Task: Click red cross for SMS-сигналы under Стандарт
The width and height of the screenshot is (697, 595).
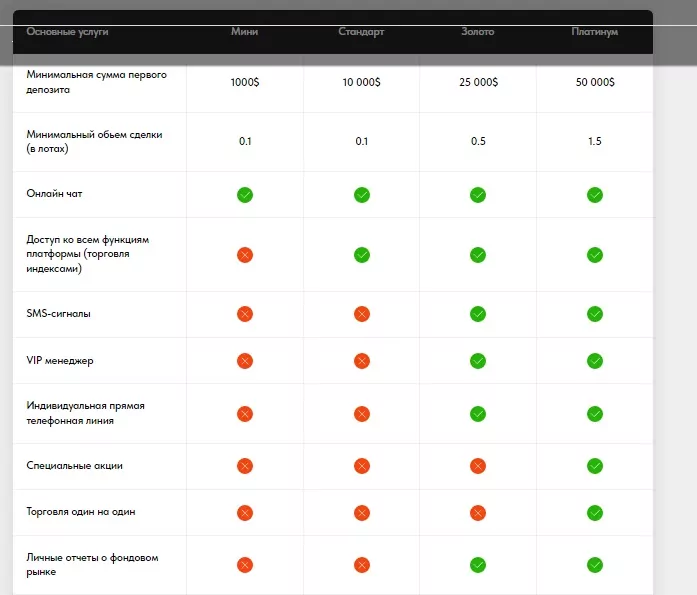Action: pyautogui.click(x=362, y=314)
